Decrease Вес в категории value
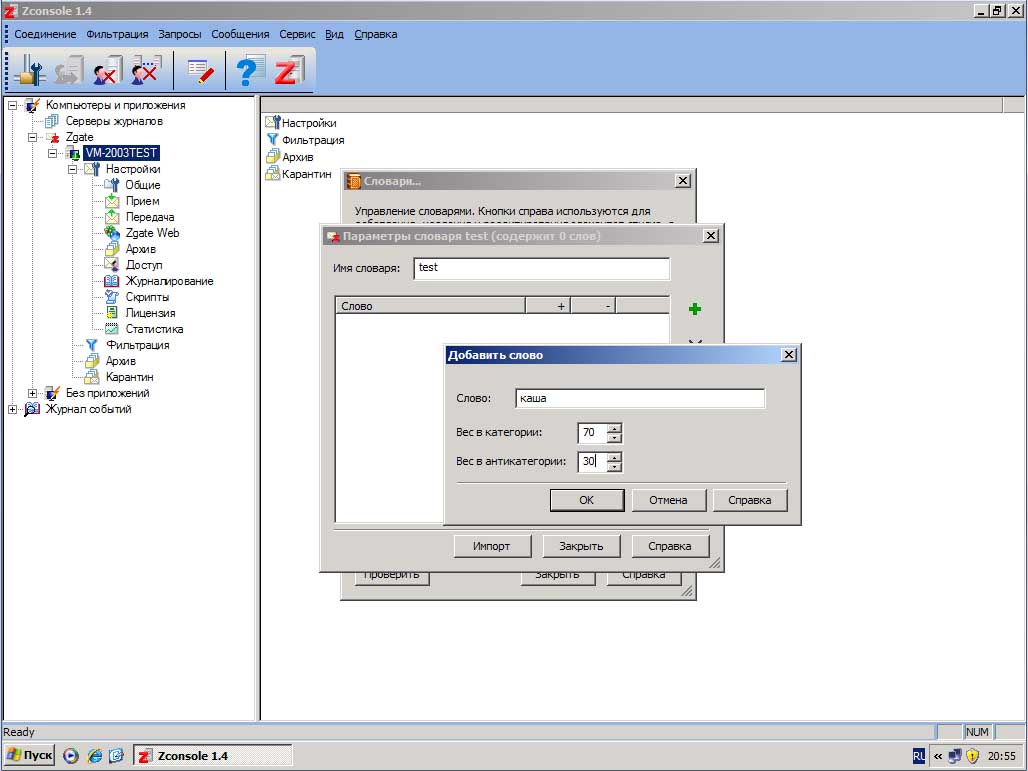This screenshot has height=771, width=1028. (614, 438)
